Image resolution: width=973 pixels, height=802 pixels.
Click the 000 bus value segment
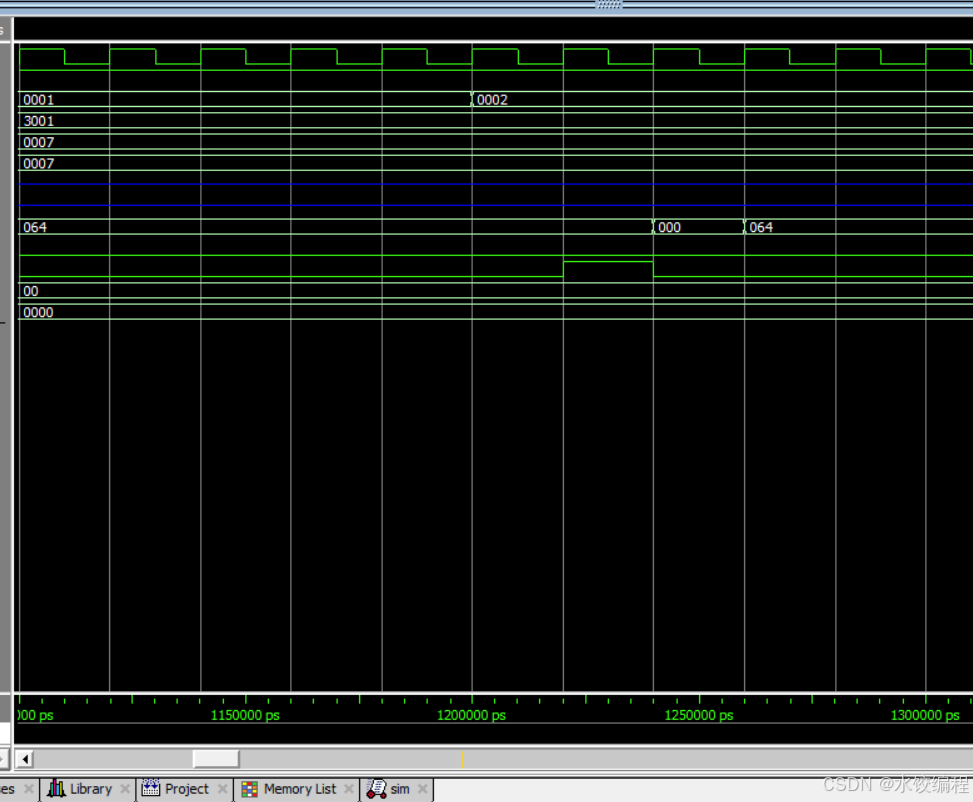coord(669,227)
